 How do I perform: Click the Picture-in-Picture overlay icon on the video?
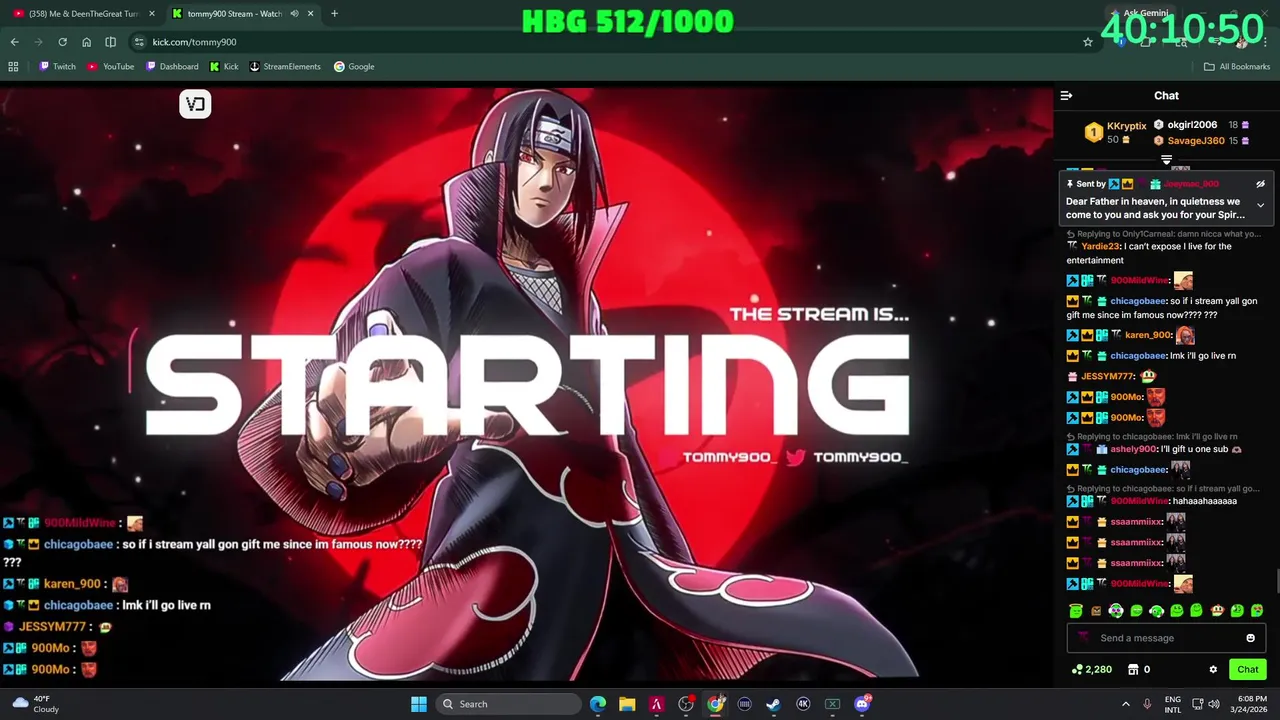tap(195, 104)
